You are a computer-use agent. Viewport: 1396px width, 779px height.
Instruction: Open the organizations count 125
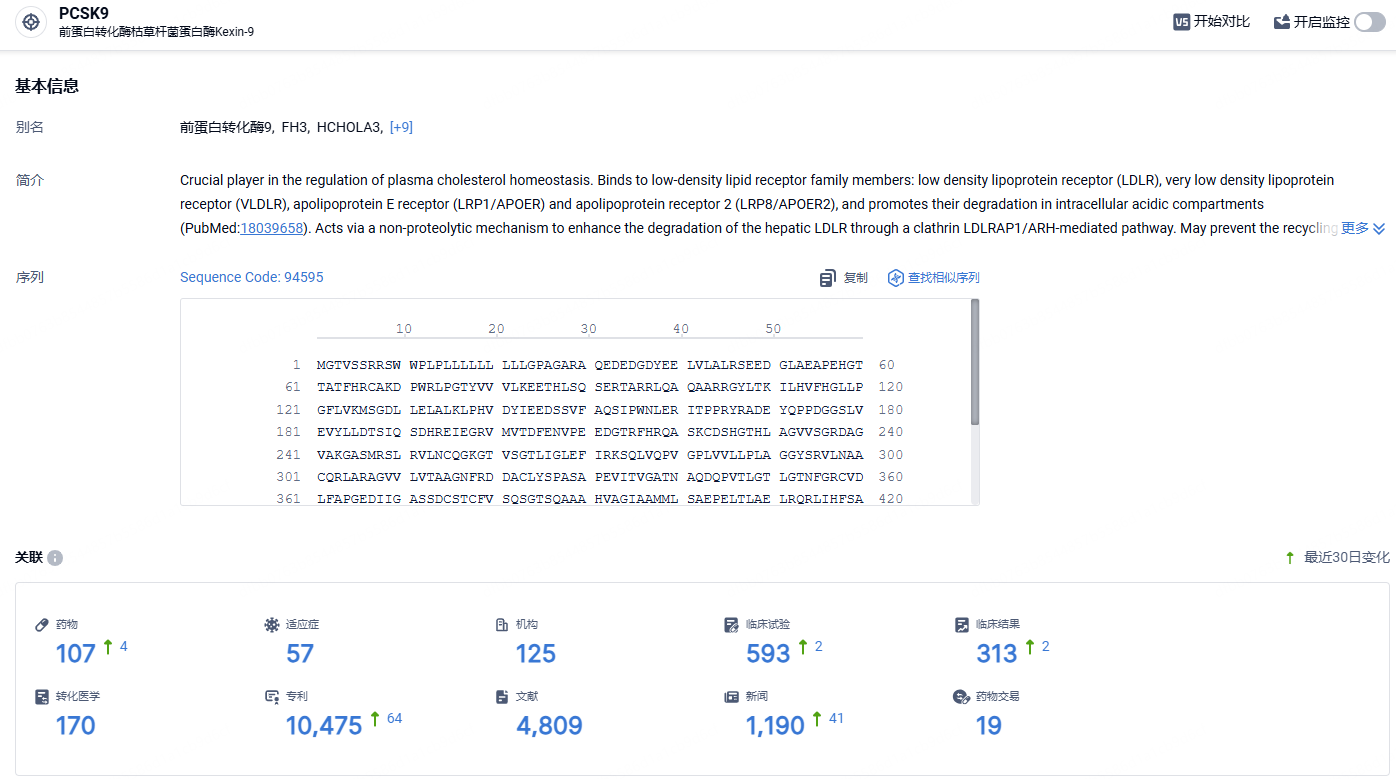click(x=536, y=653)
